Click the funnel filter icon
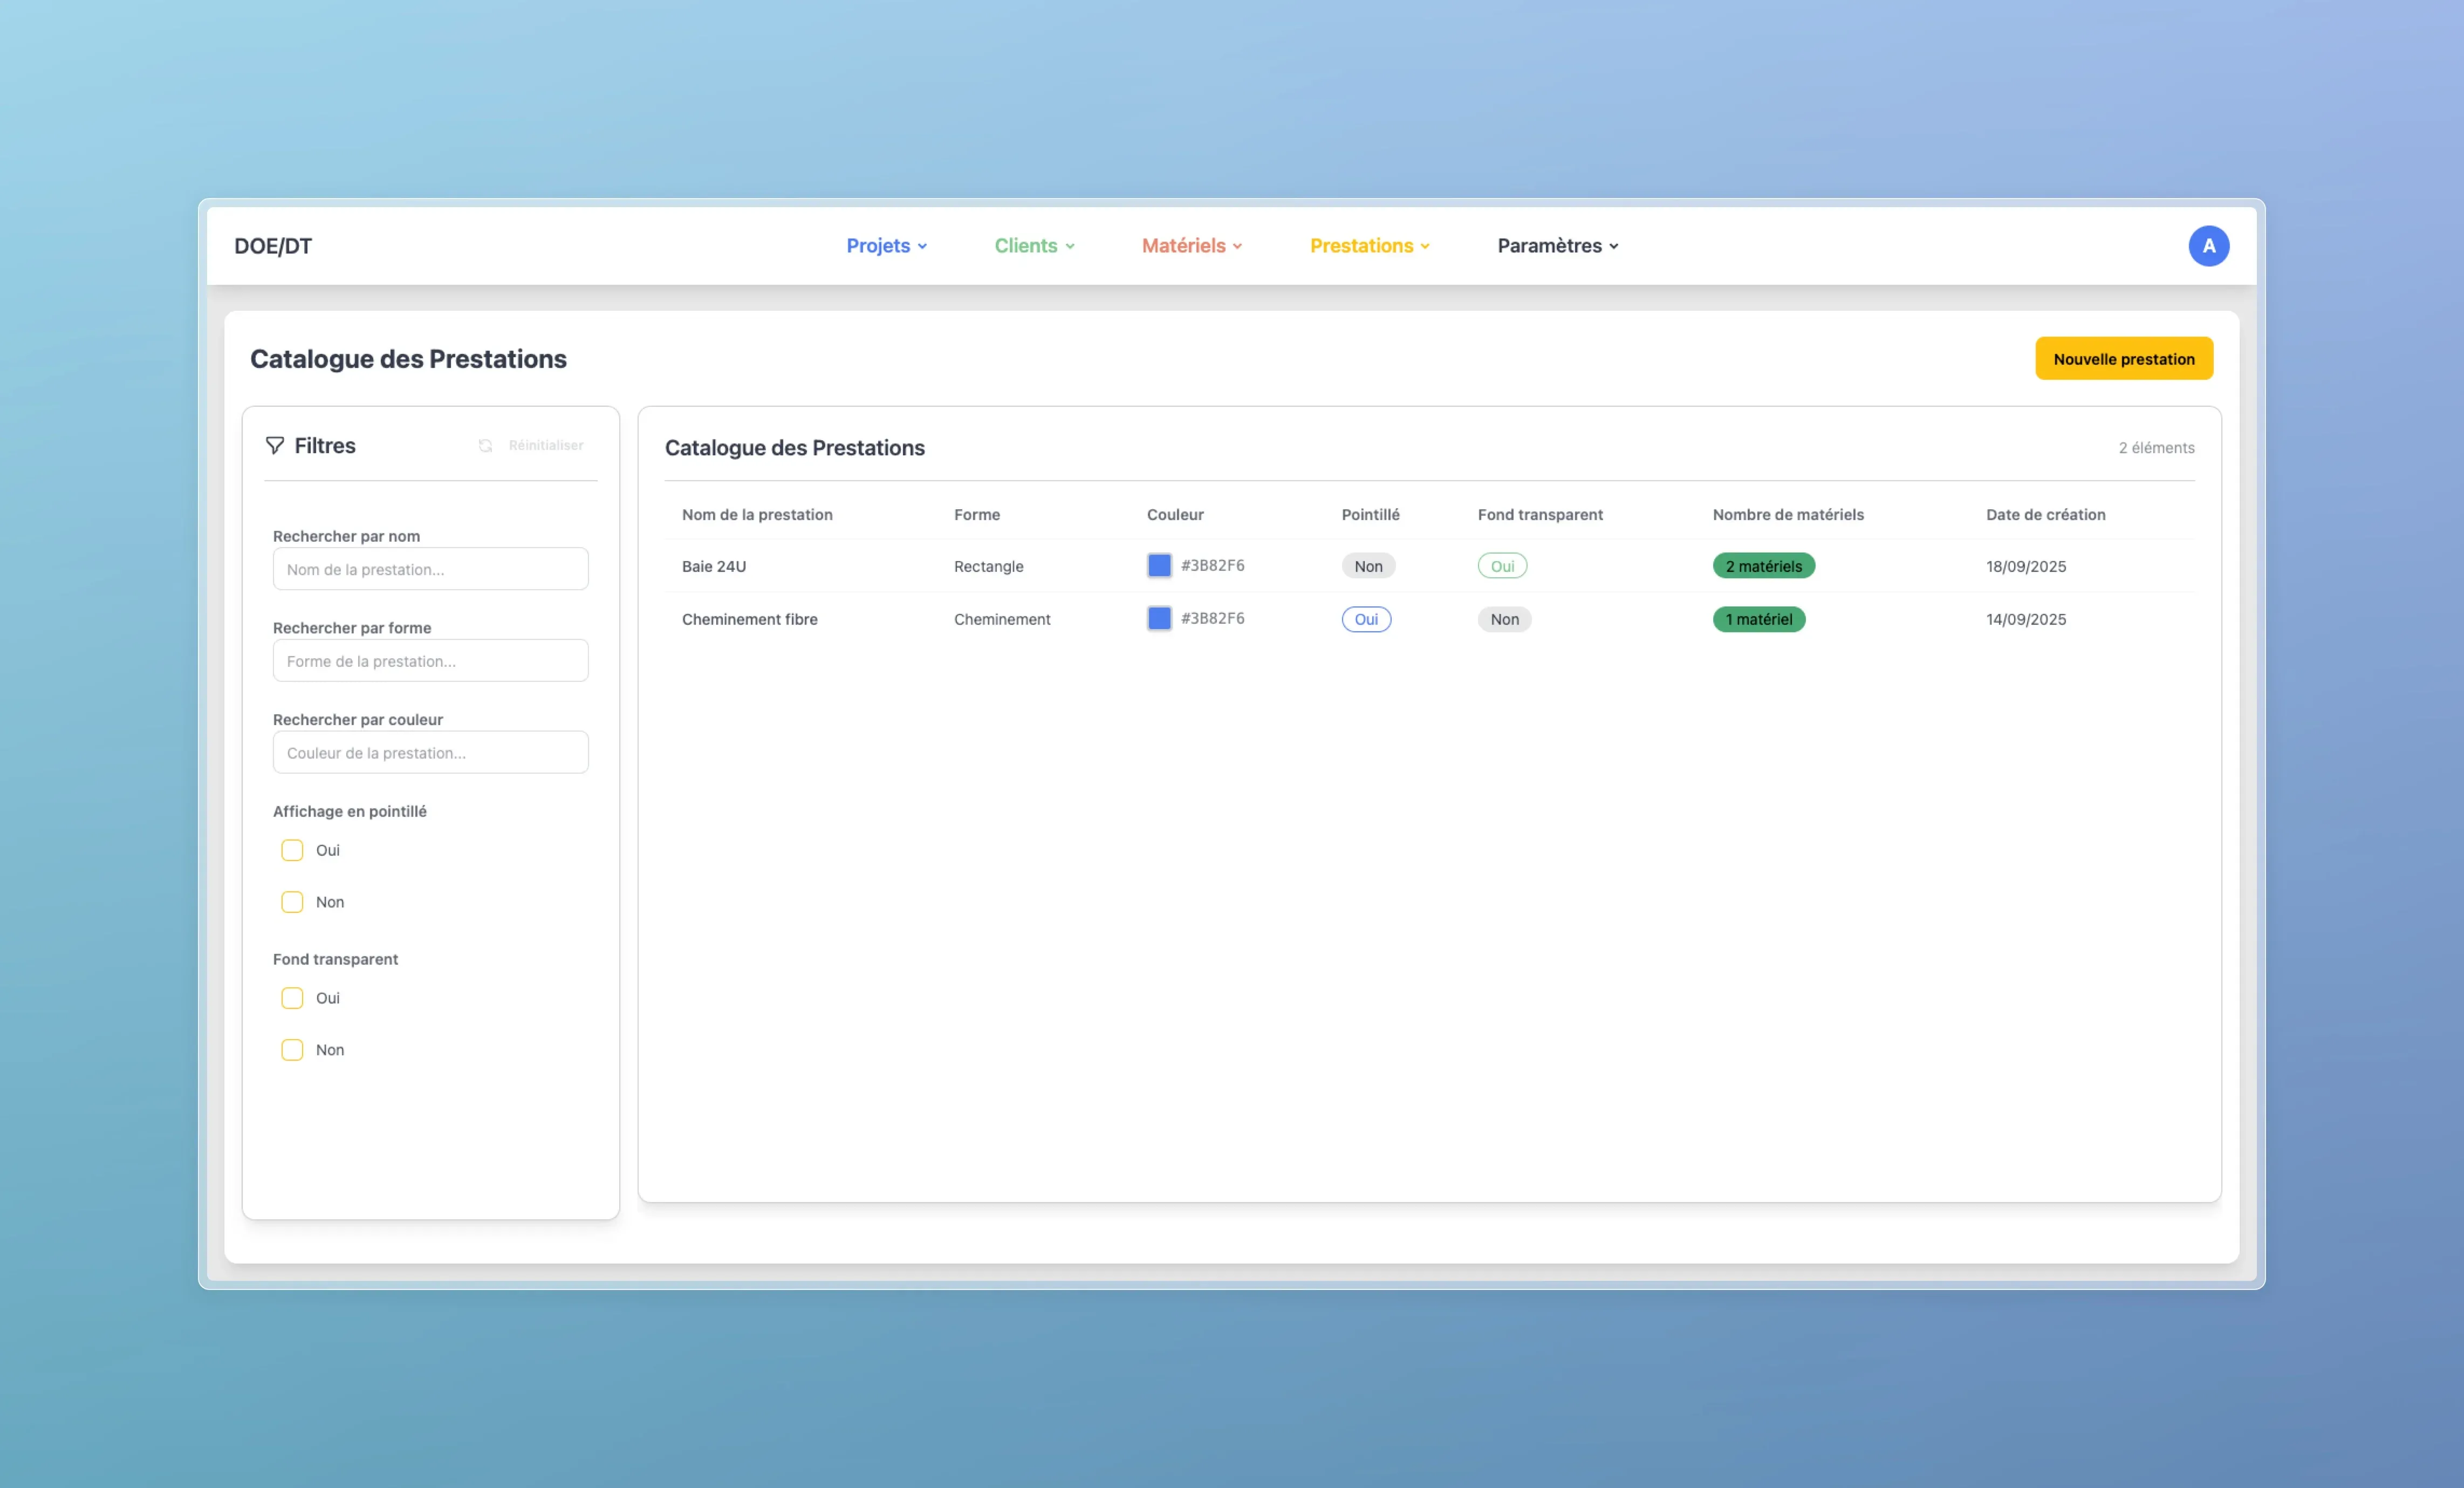Viewport: 2464px width, 1488px height. (x=275, y=446)
